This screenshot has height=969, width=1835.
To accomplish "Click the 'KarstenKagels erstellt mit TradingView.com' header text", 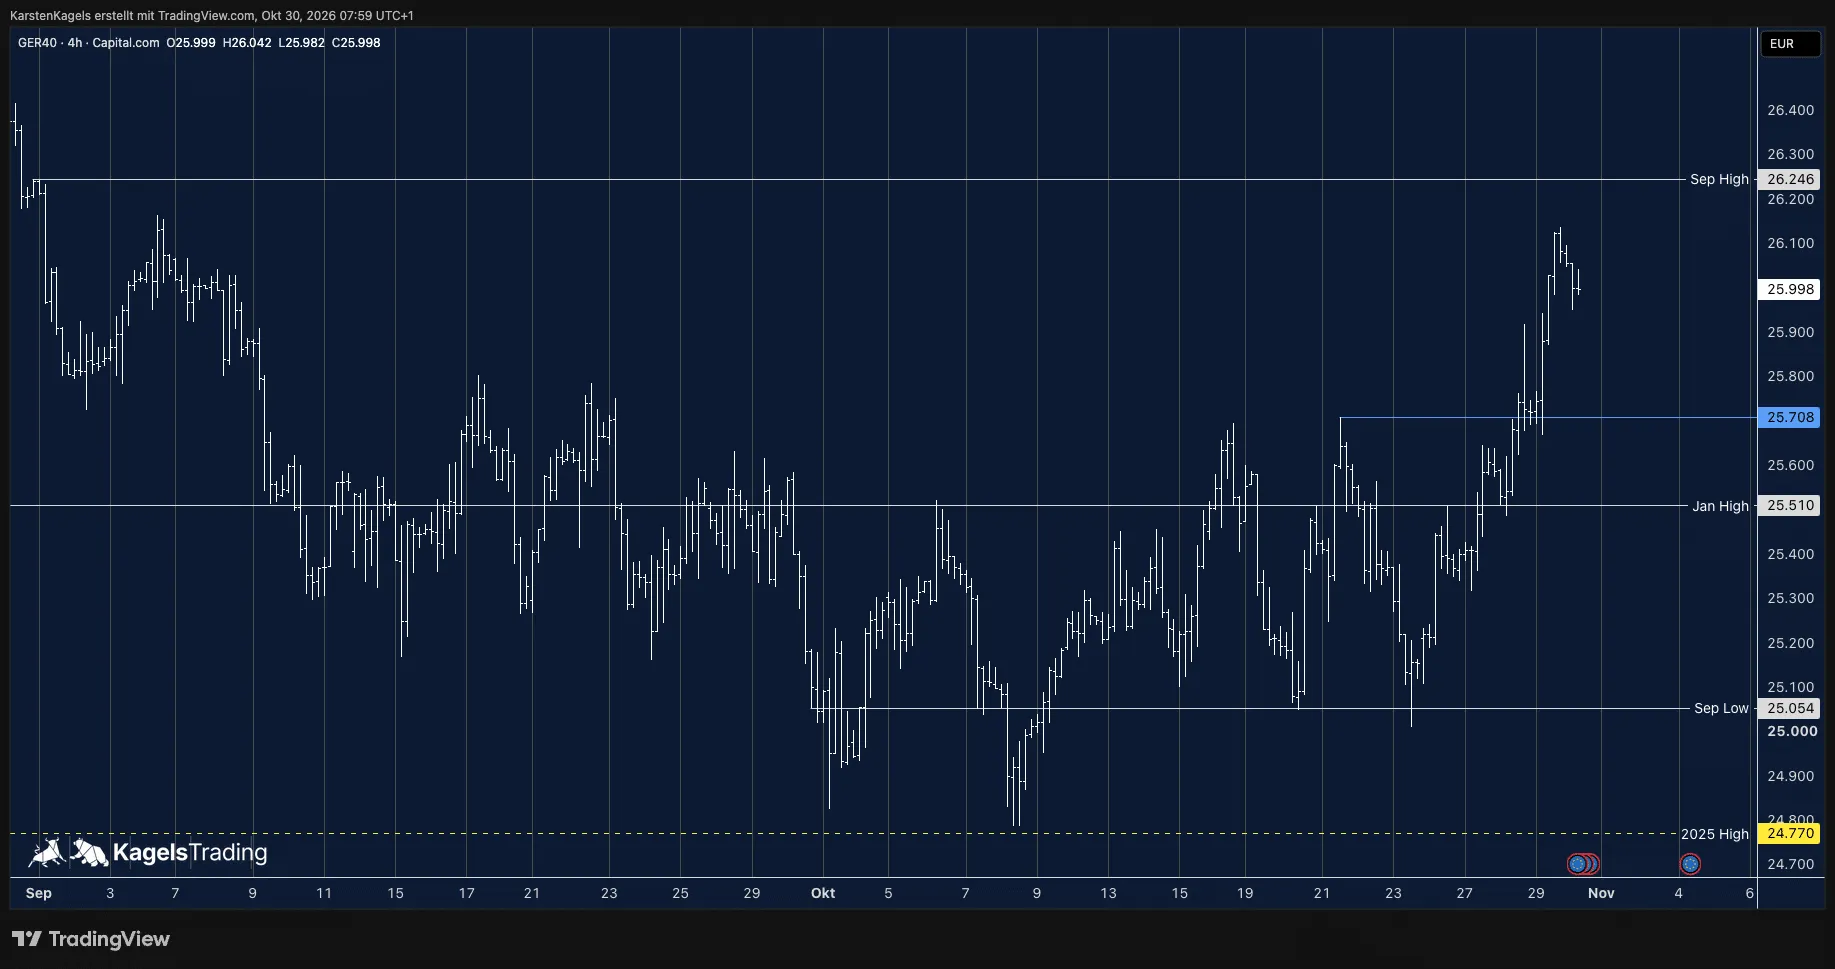I will [132, 16].
